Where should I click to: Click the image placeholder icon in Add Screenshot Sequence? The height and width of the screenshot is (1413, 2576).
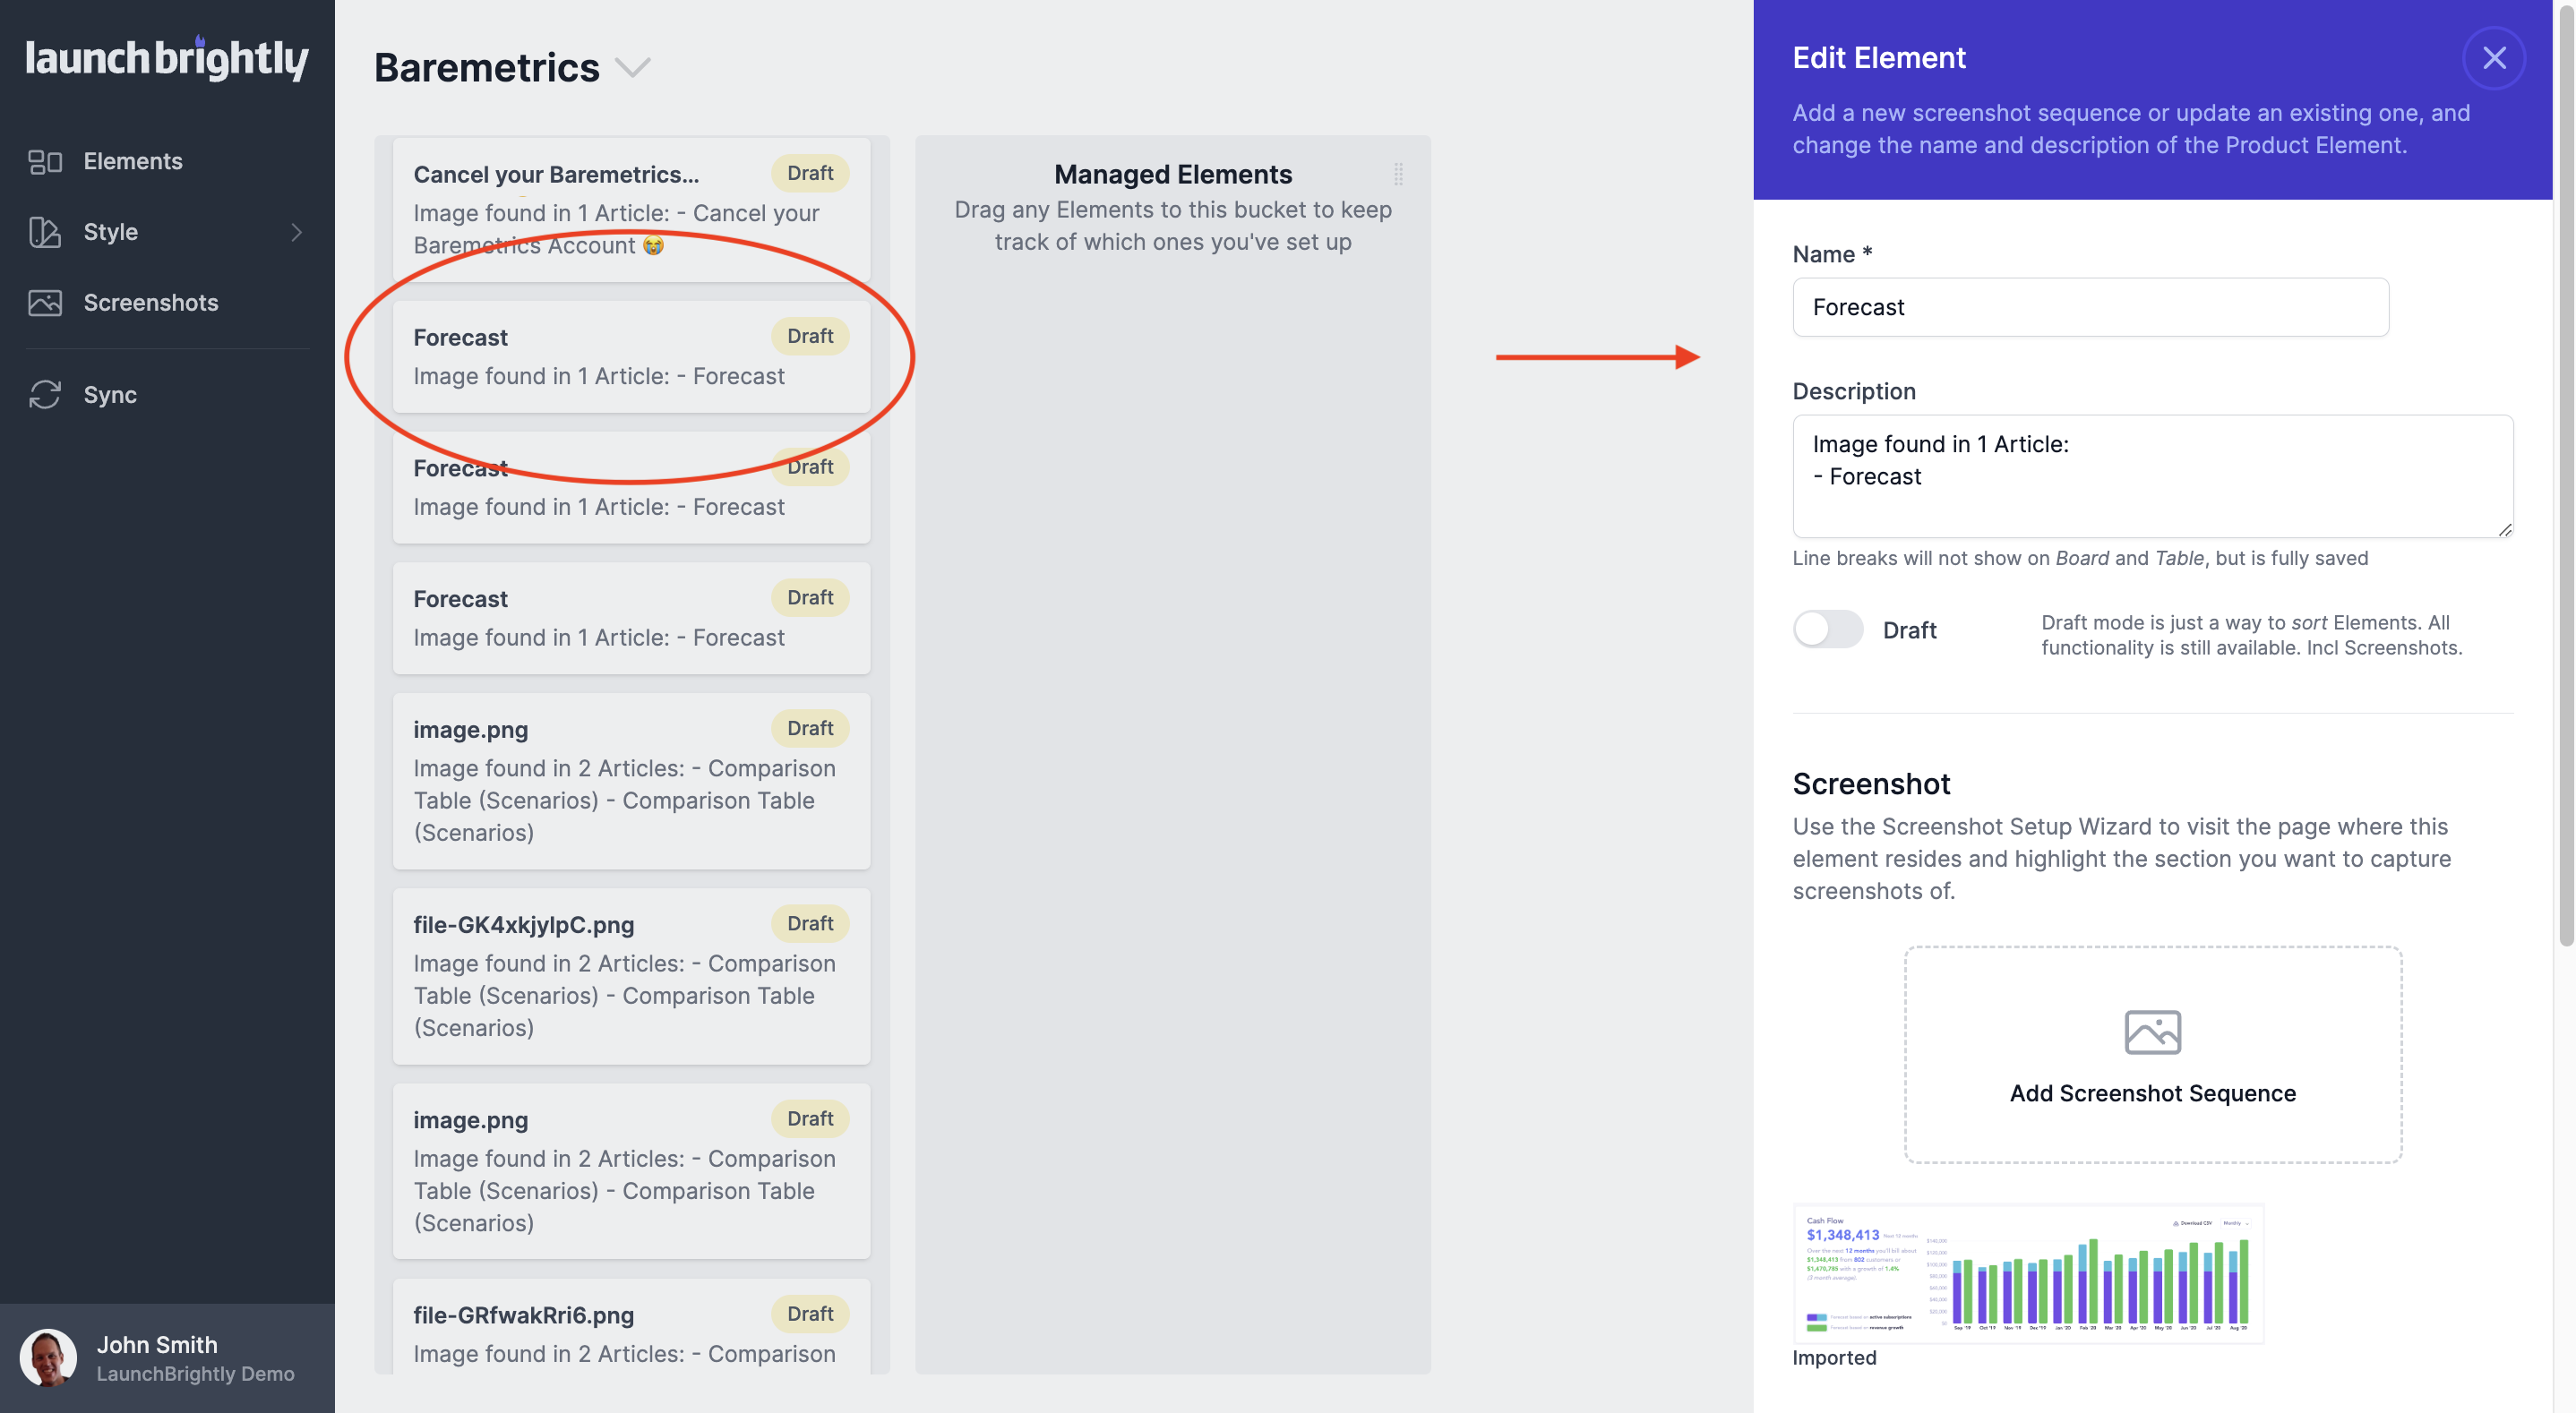coord(2152,1032)
